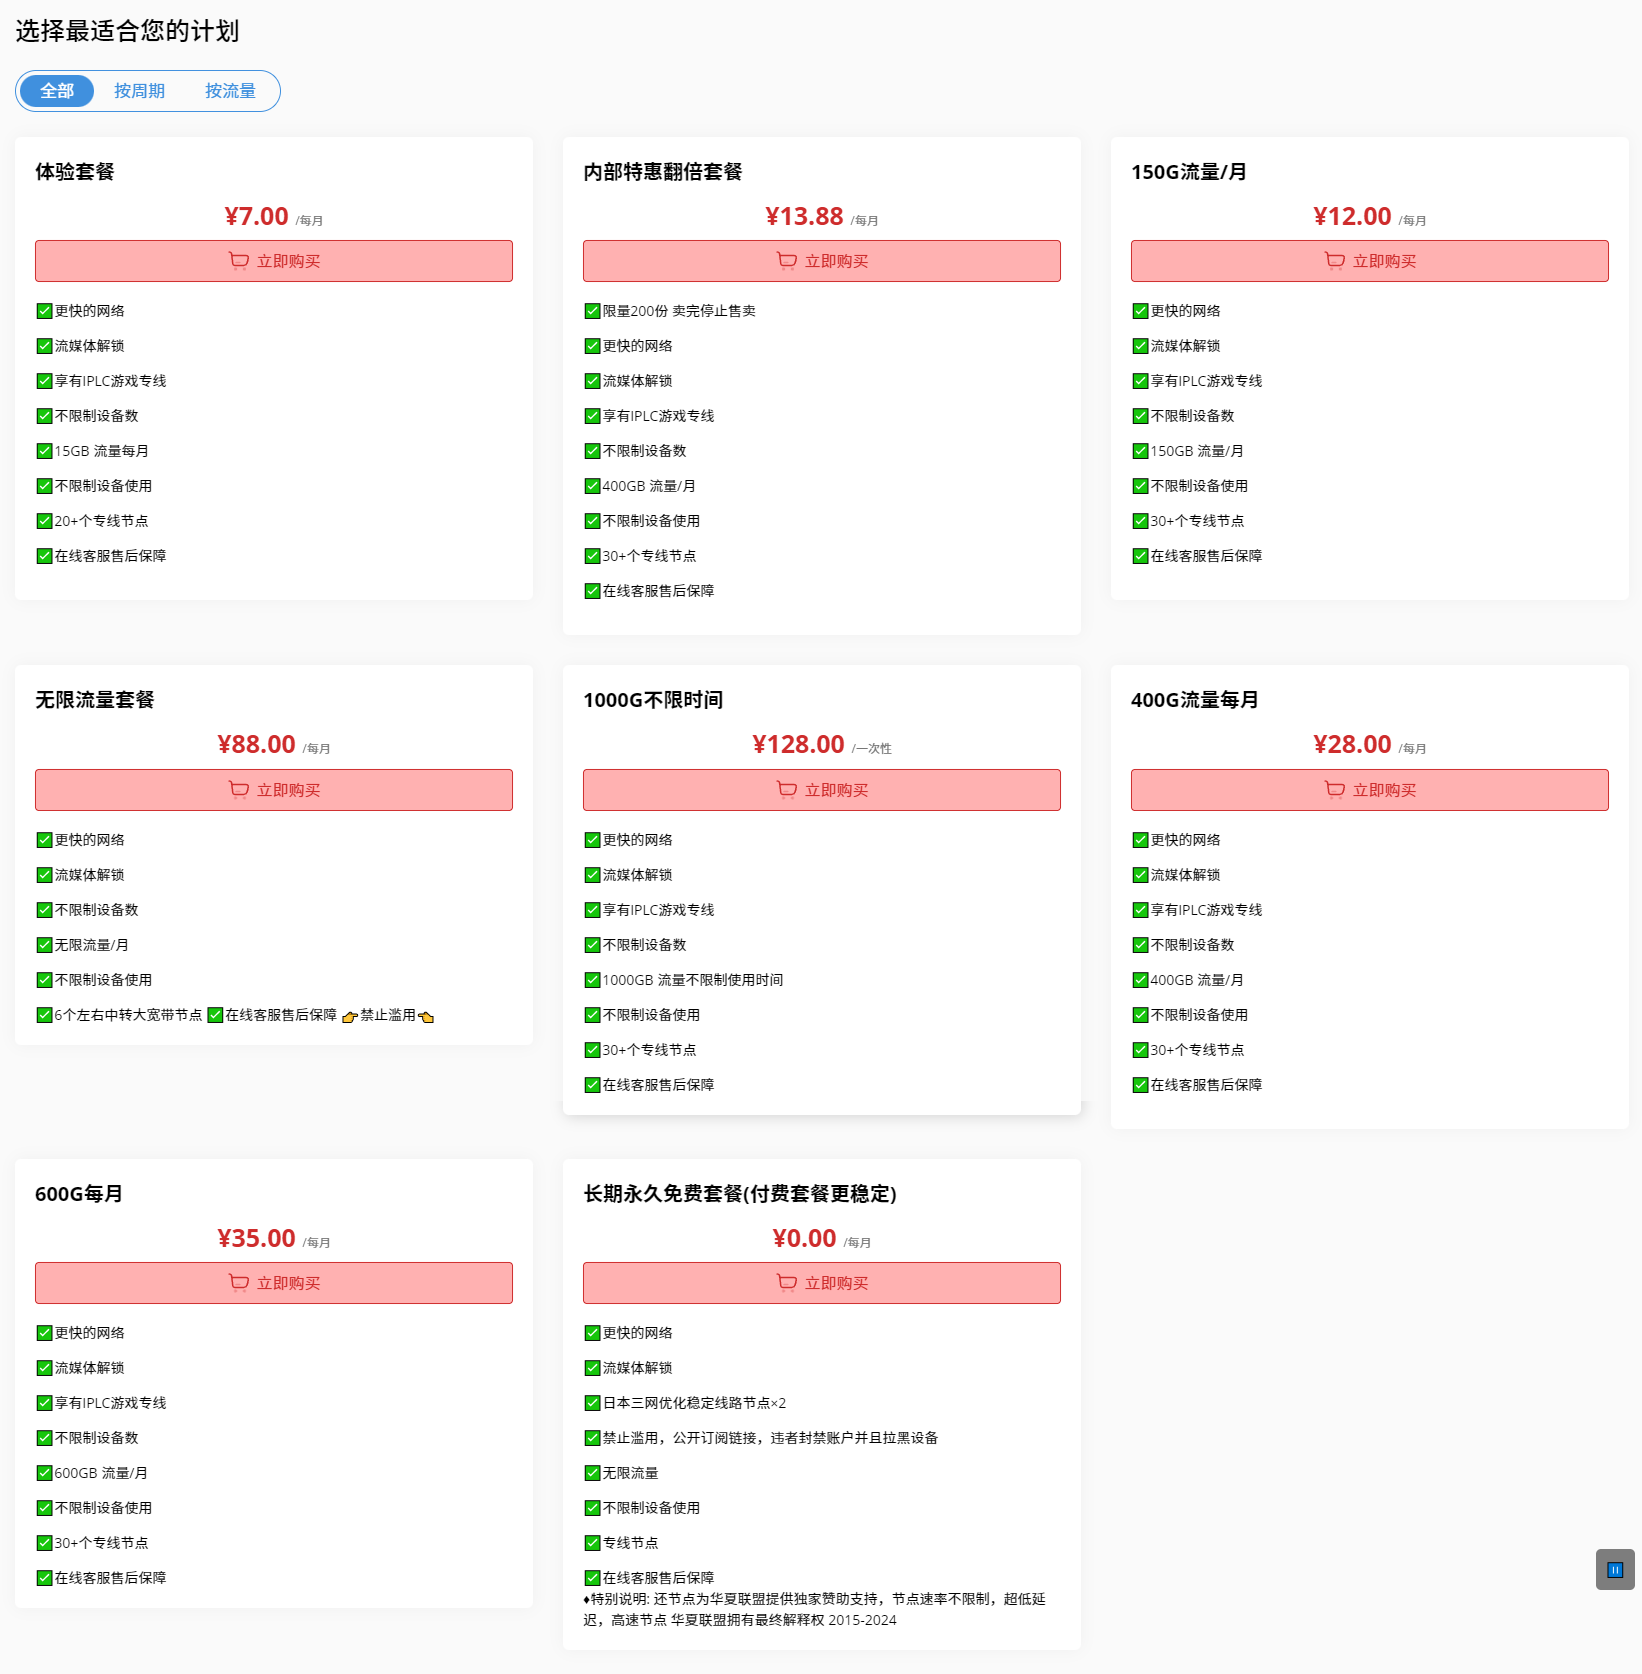Screen dimensions: 1642x1674
Task: Click the cart icon in 150G流量/月 buy button
Action: pos(1335,261)
